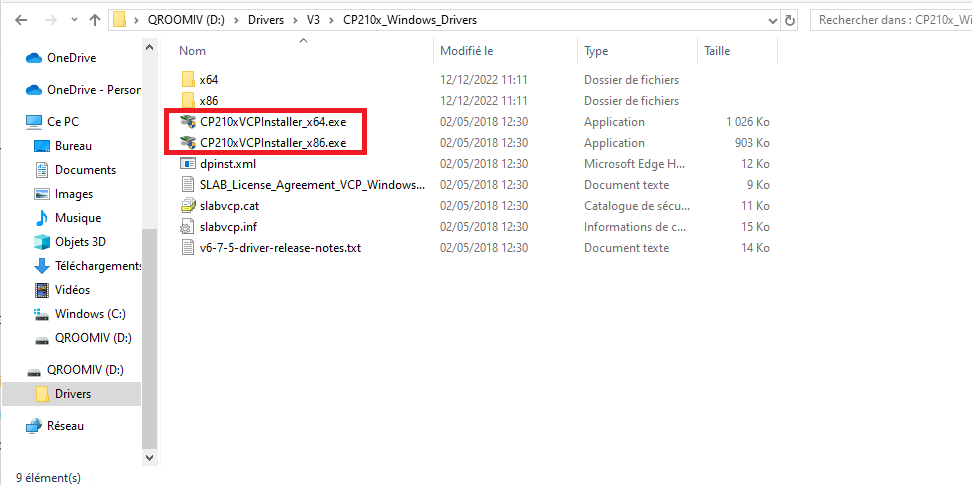Screen dimensions: 972x485
Task: Click the Catalogue de sécu... type cell
Action: coord(637,206)
